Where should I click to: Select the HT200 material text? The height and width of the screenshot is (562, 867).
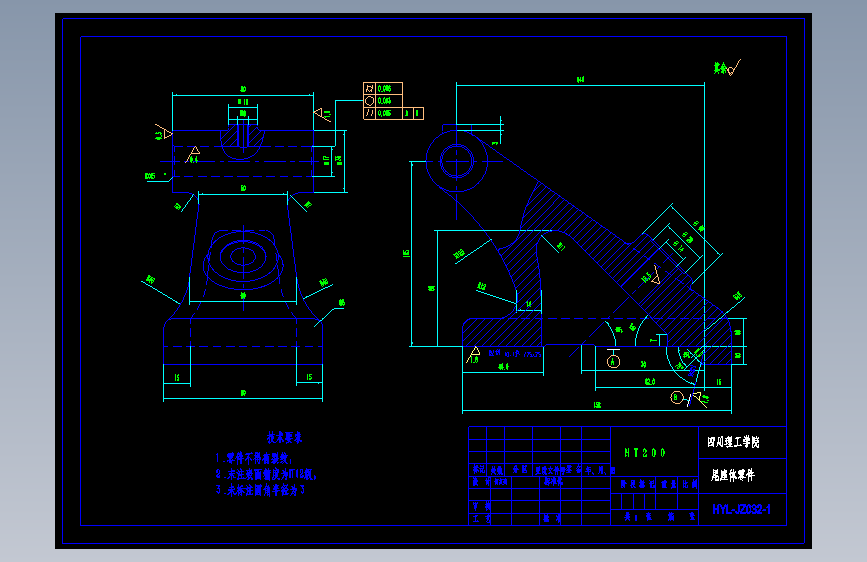645,452
